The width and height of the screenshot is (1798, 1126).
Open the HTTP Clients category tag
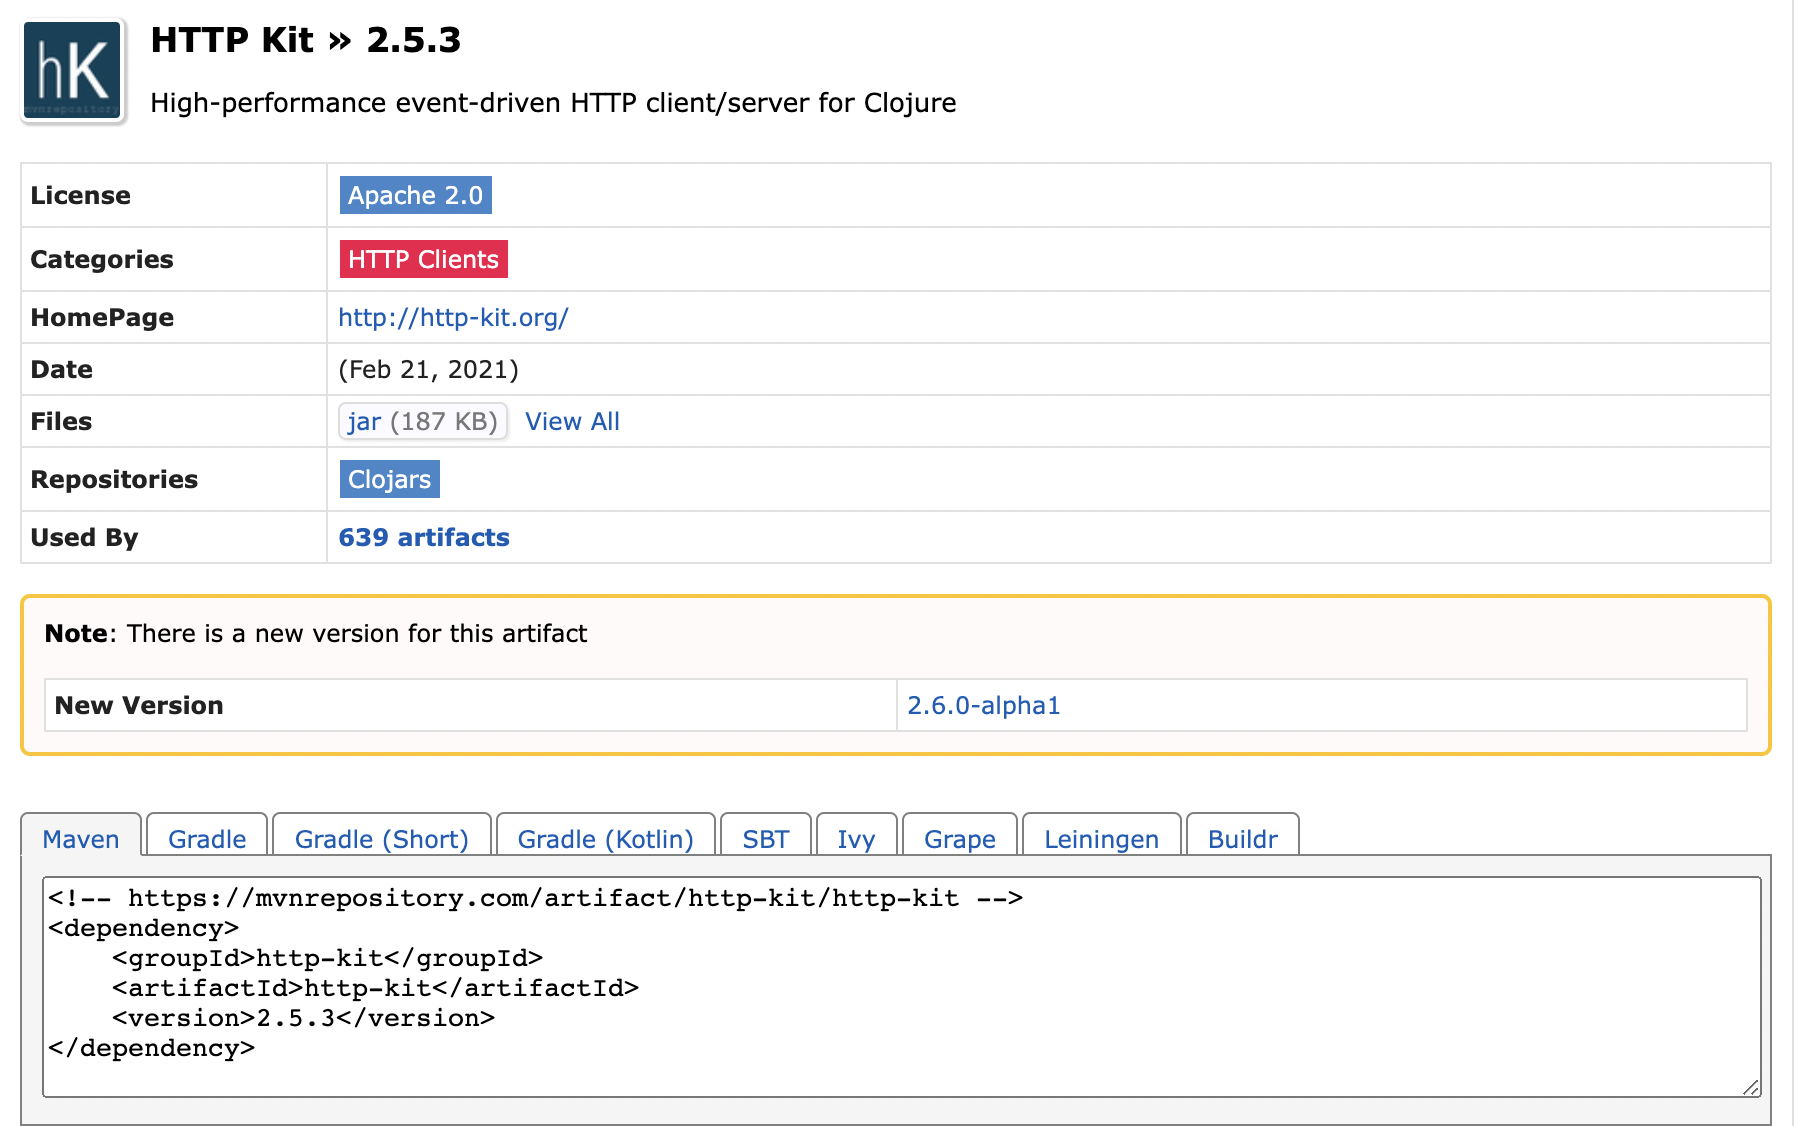423,259
